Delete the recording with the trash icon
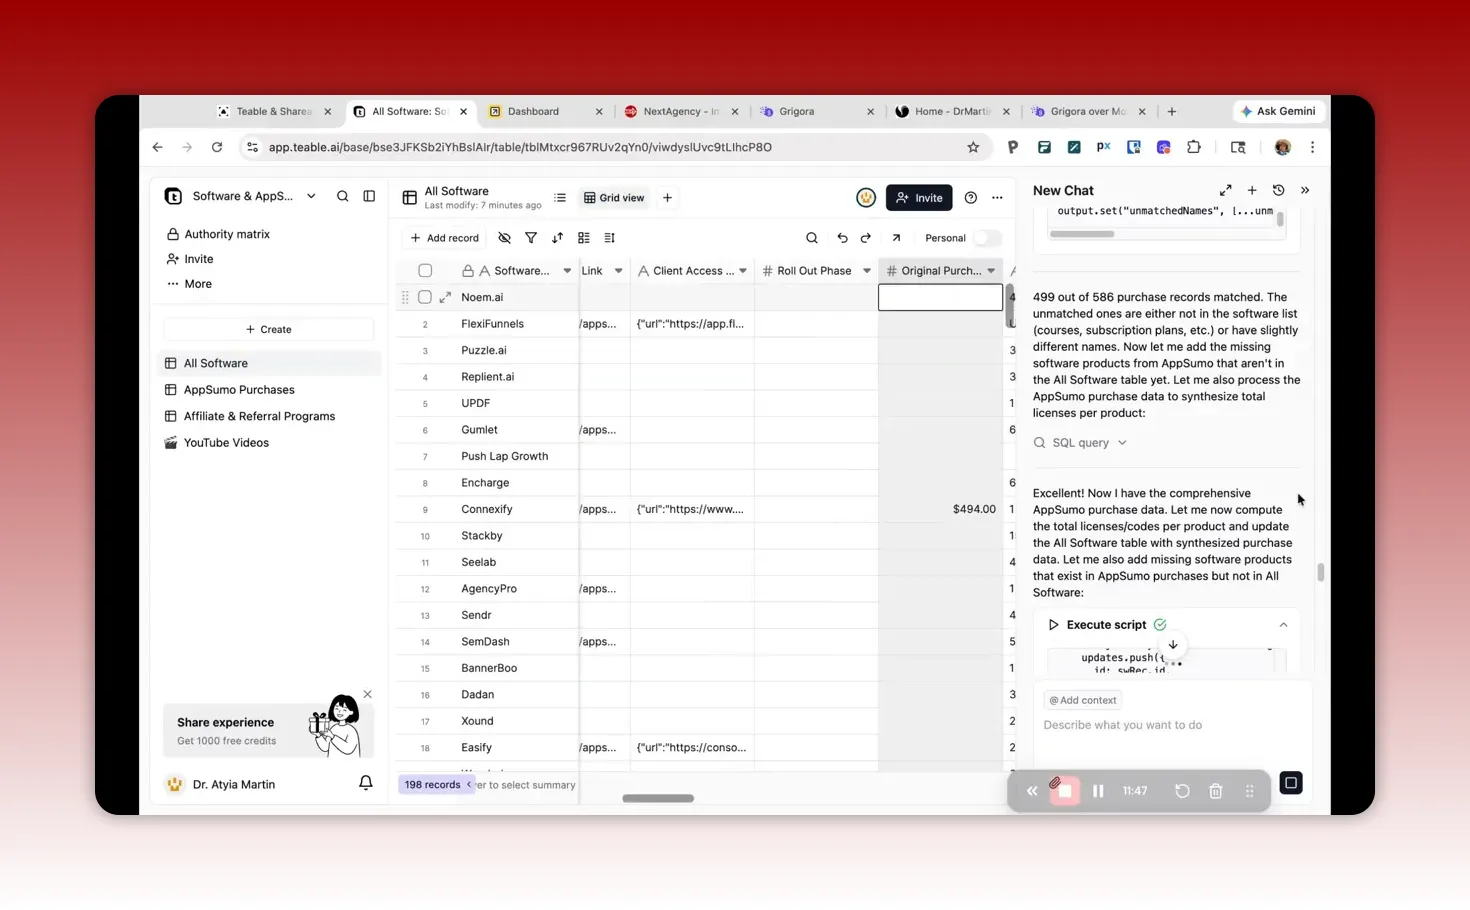The image size is (1470, 910). pos(1216,791)
